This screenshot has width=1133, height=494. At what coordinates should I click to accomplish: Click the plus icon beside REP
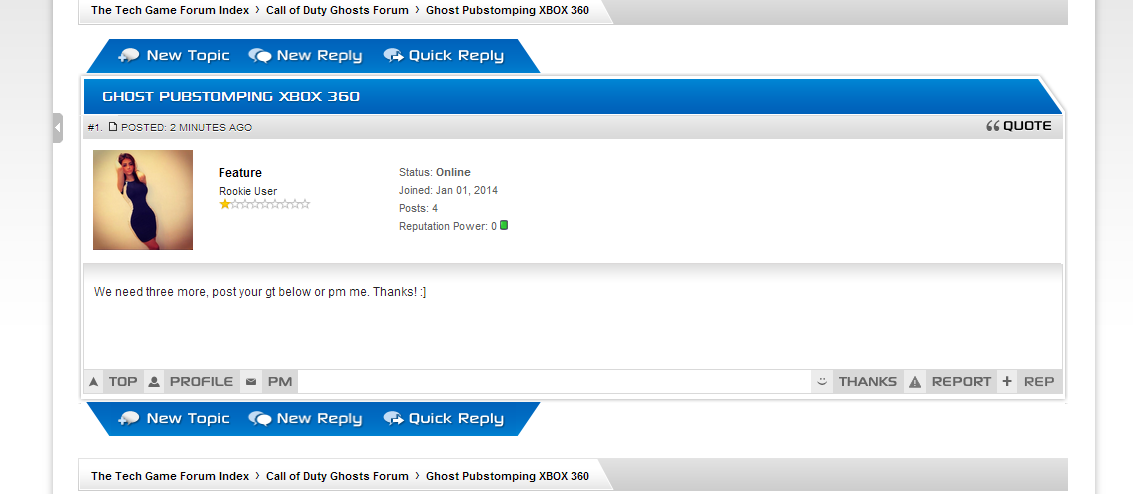(x=1007, y=381)
